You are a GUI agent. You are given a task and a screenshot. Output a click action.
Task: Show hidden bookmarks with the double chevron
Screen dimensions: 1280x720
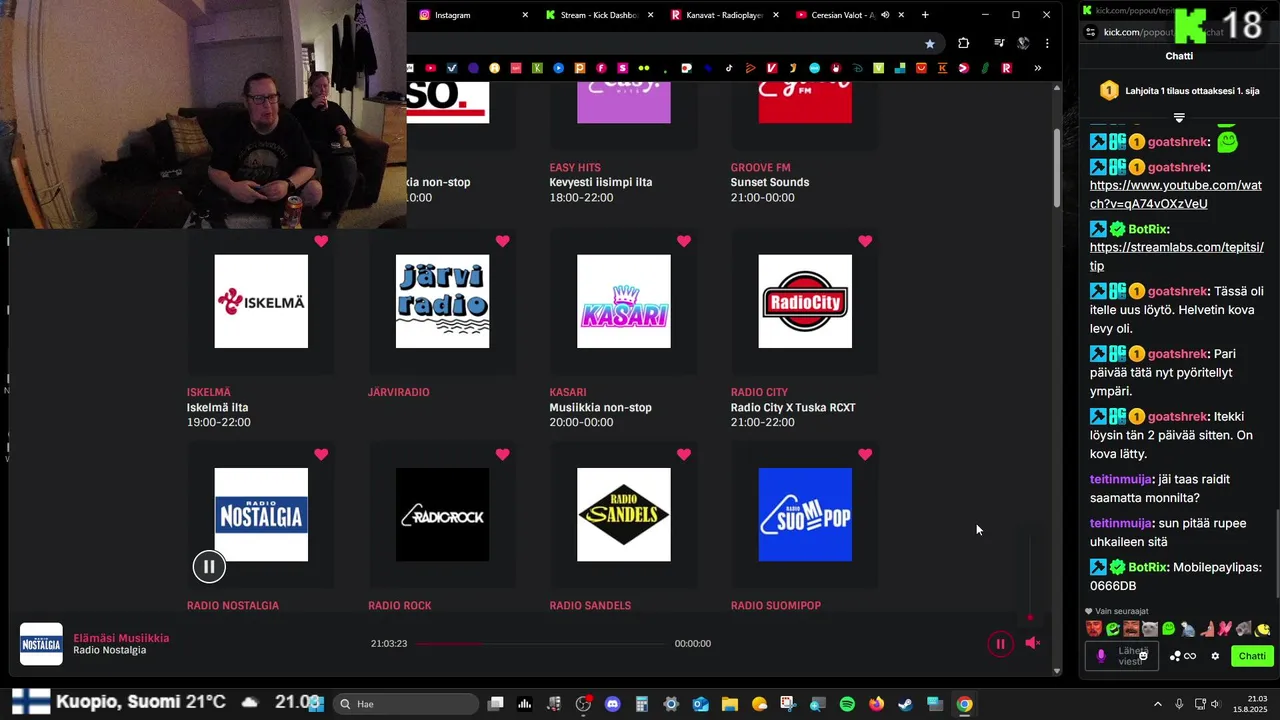[x=1037, y=68]
